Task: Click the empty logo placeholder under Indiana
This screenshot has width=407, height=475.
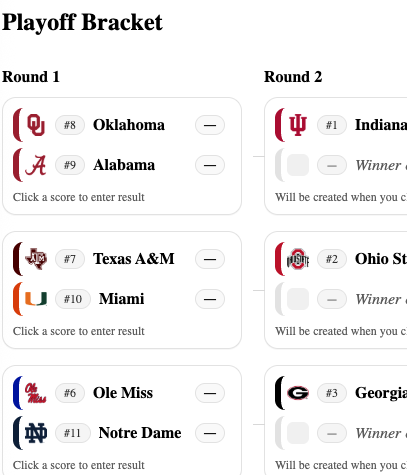Action: [x=298, y=165]
